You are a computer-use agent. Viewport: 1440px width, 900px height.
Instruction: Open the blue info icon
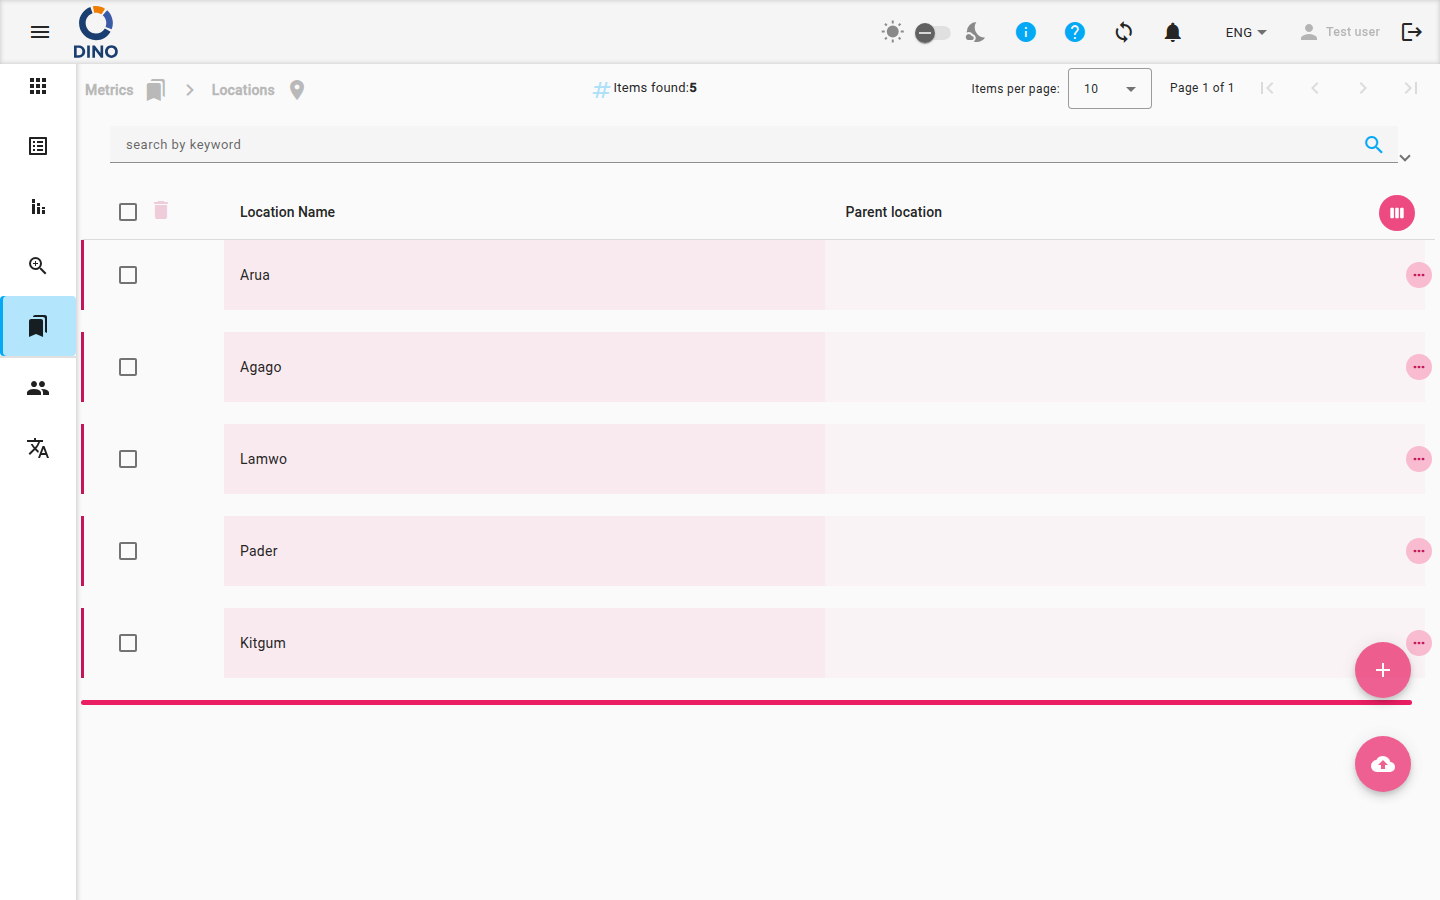1026,32
